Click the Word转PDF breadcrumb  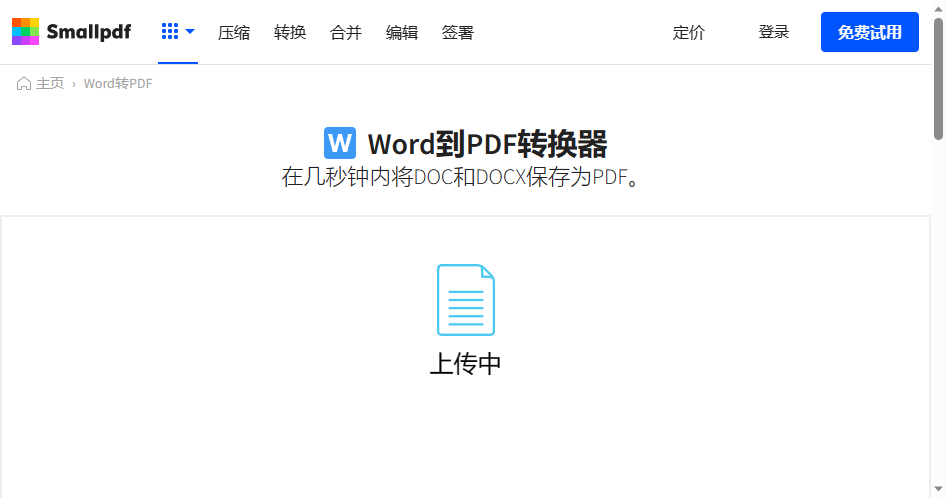[x=118, y=83]
